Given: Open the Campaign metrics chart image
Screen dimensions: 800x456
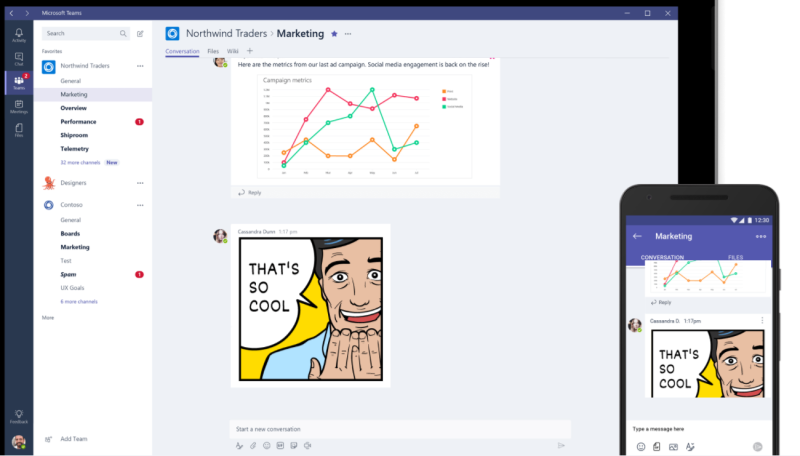Looking at the screenshot, I should tap(364, 126).
